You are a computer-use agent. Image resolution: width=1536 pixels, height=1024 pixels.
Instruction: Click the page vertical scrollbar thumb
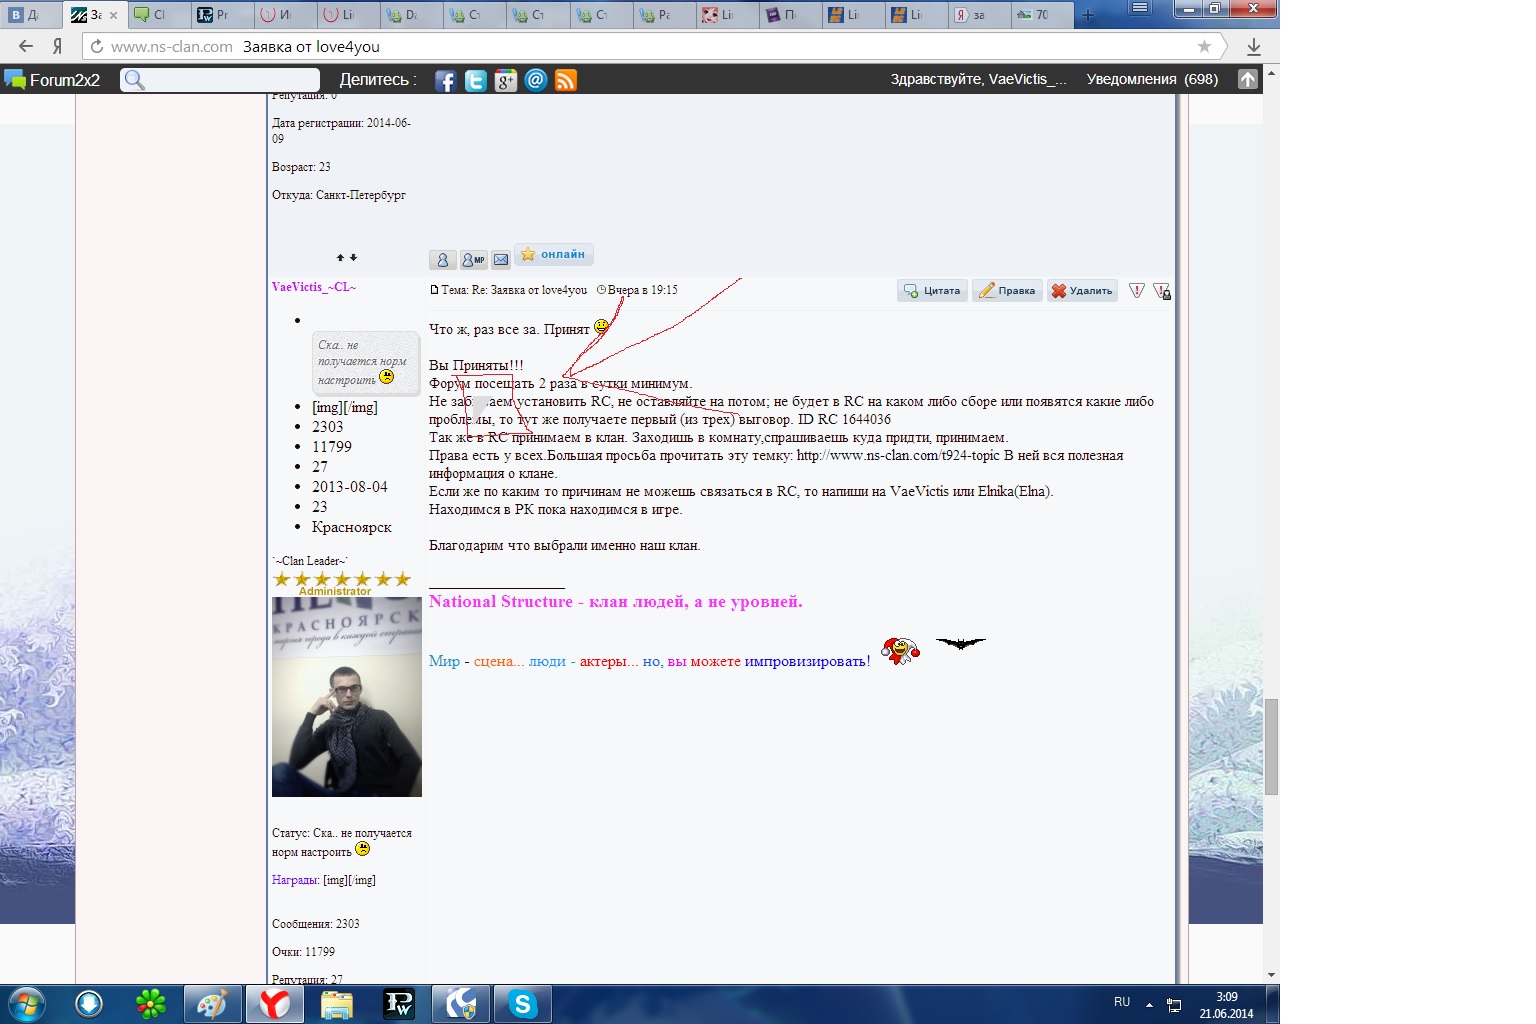(1272, 746)
